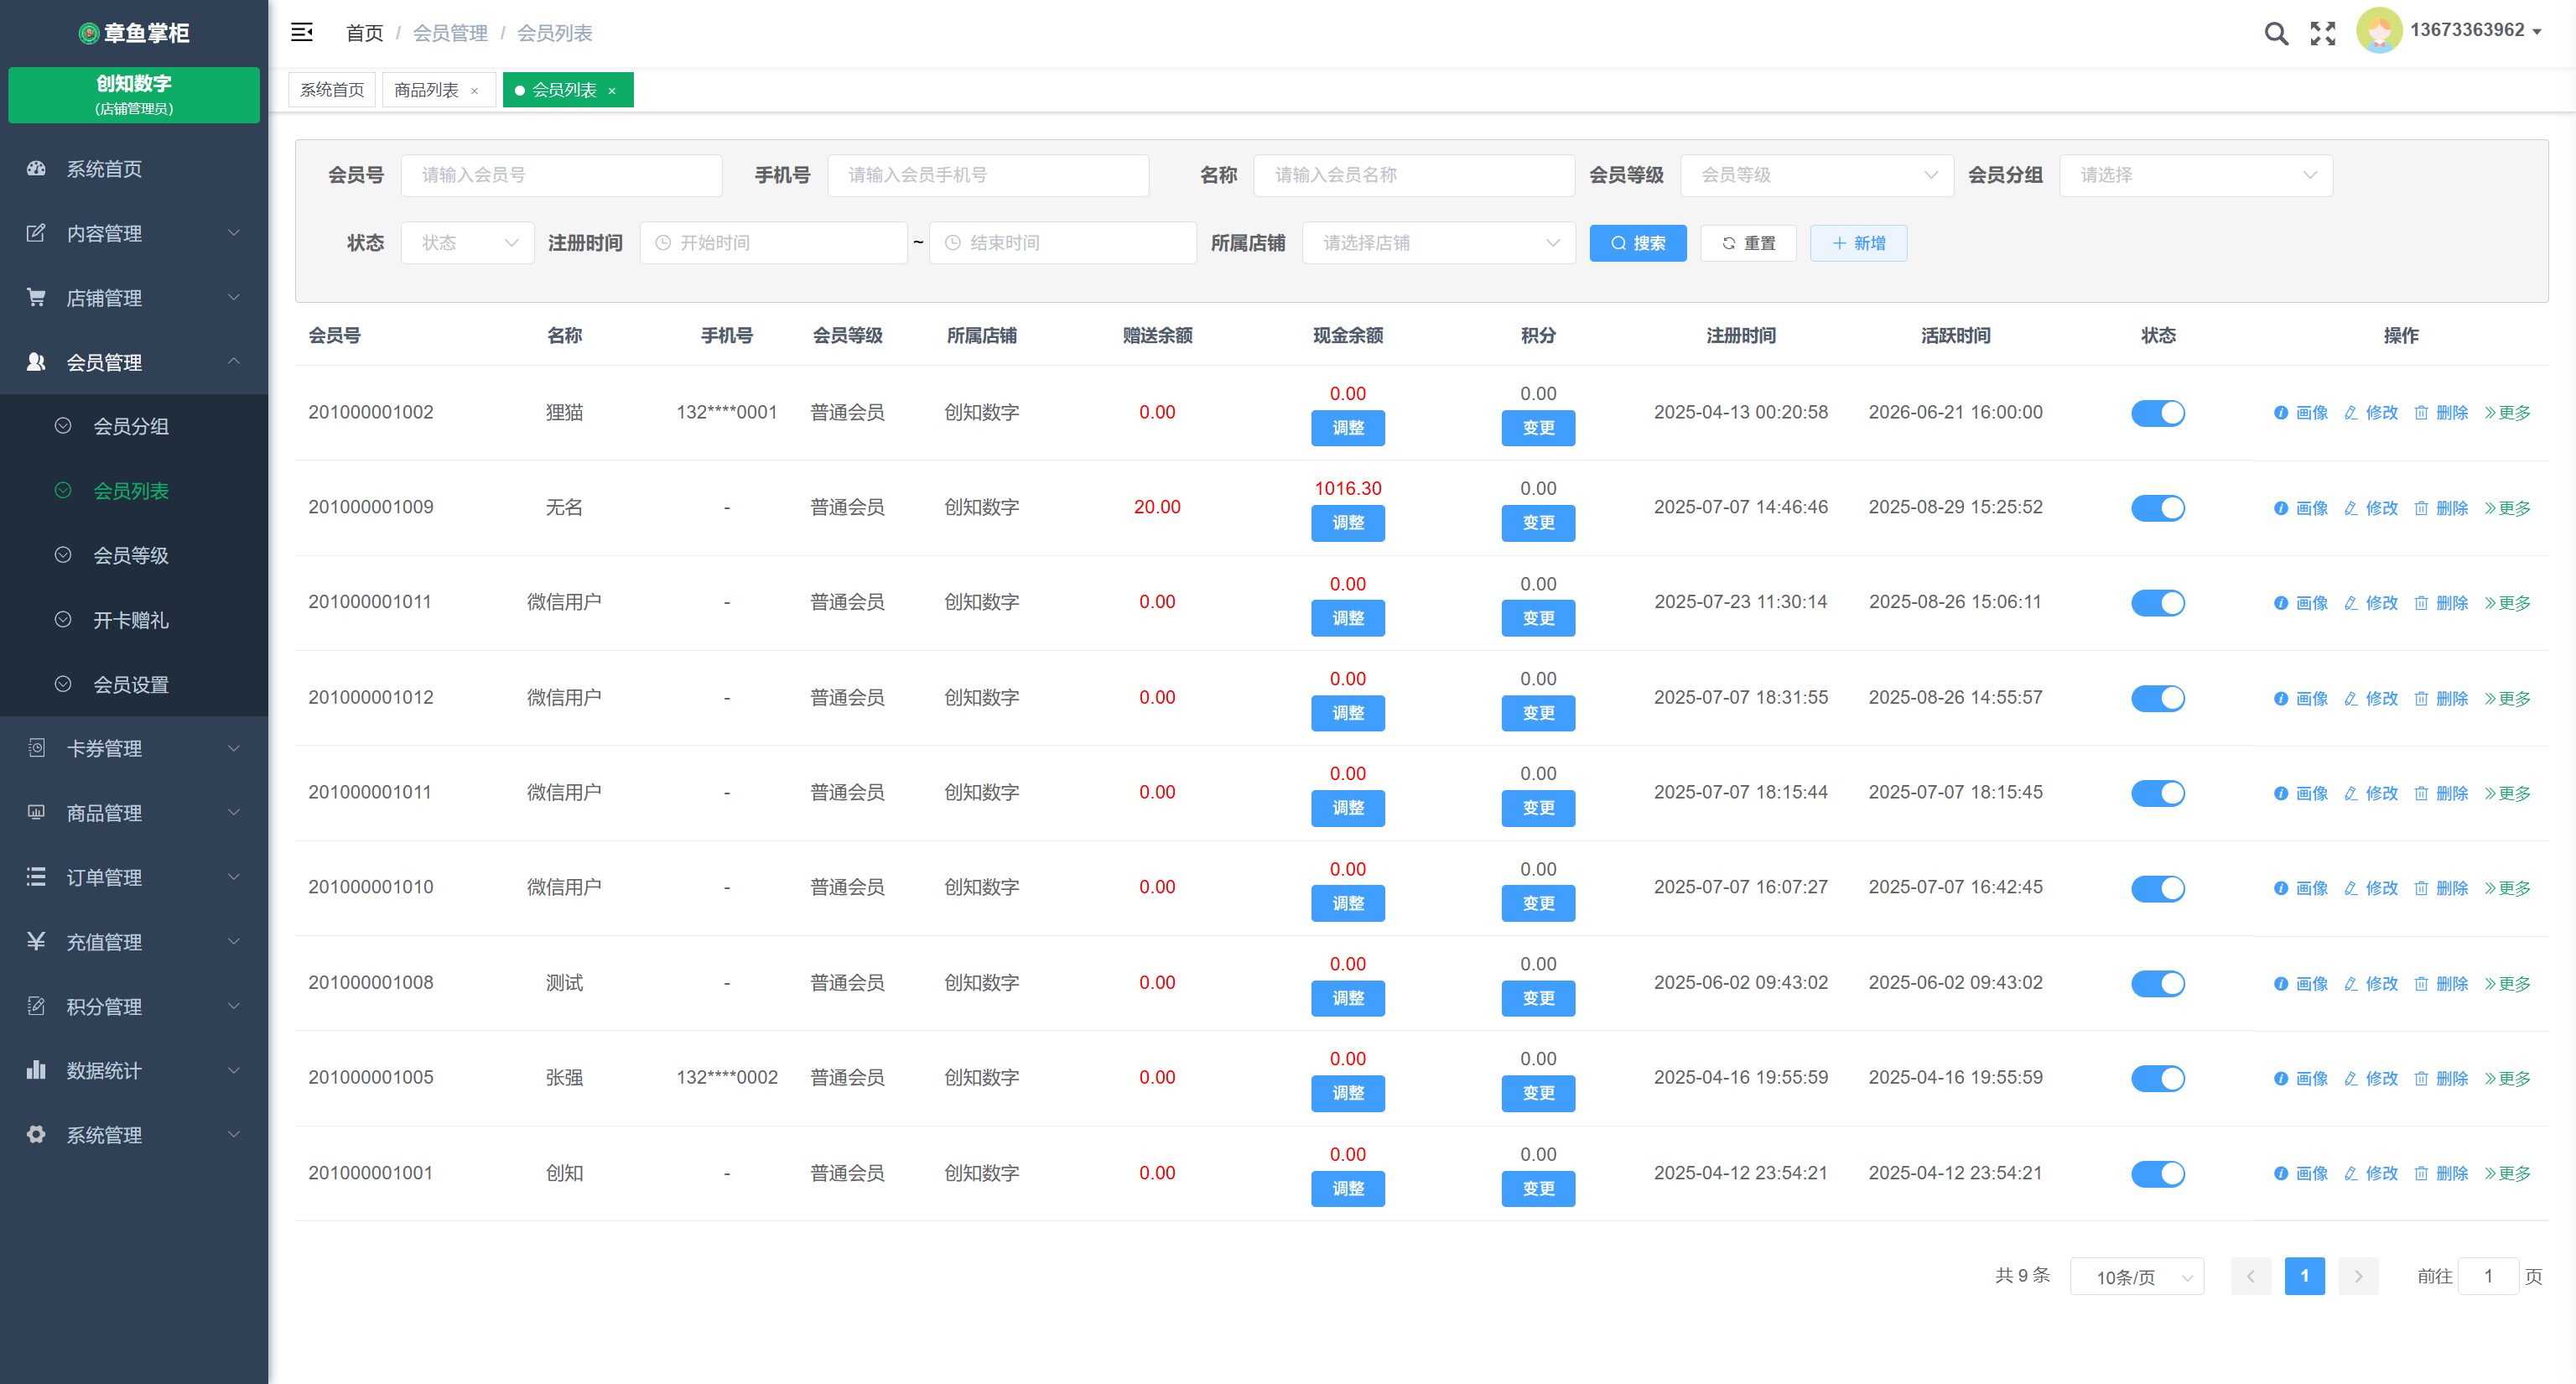The image size is (2576, 1384).
Task: Open the 状态 filter dropdown
Action: [x=468, y=243]
